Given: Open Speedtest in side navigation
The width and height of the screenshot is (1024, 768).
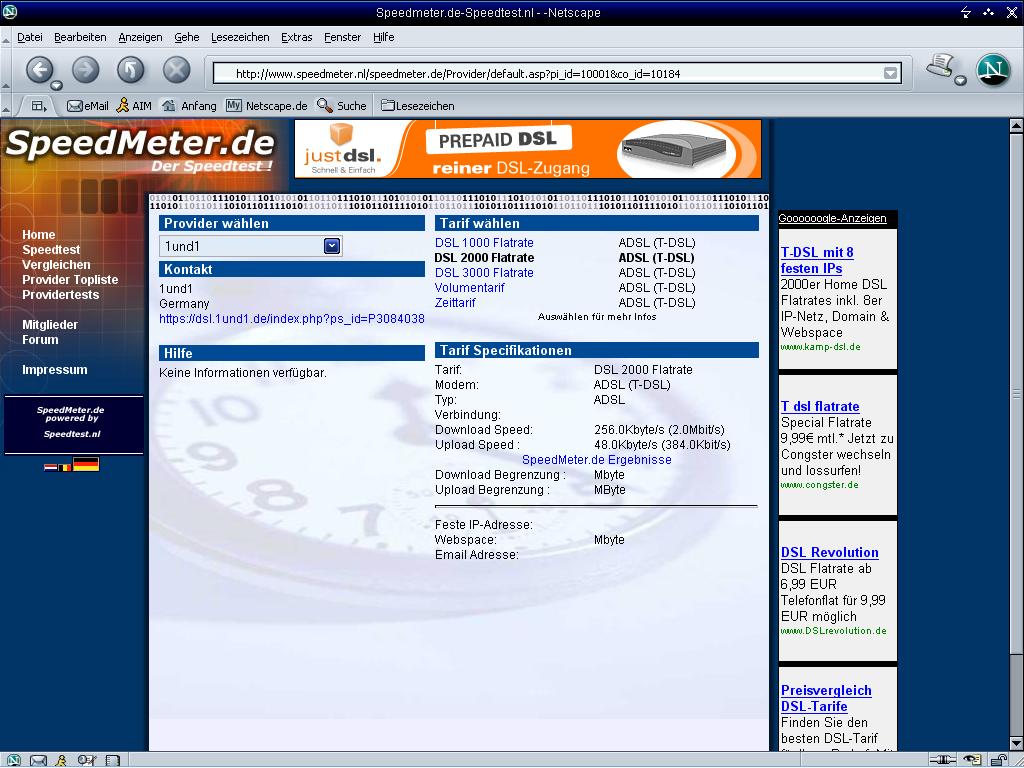Looking at the screenshot, I should pos(51,249).
